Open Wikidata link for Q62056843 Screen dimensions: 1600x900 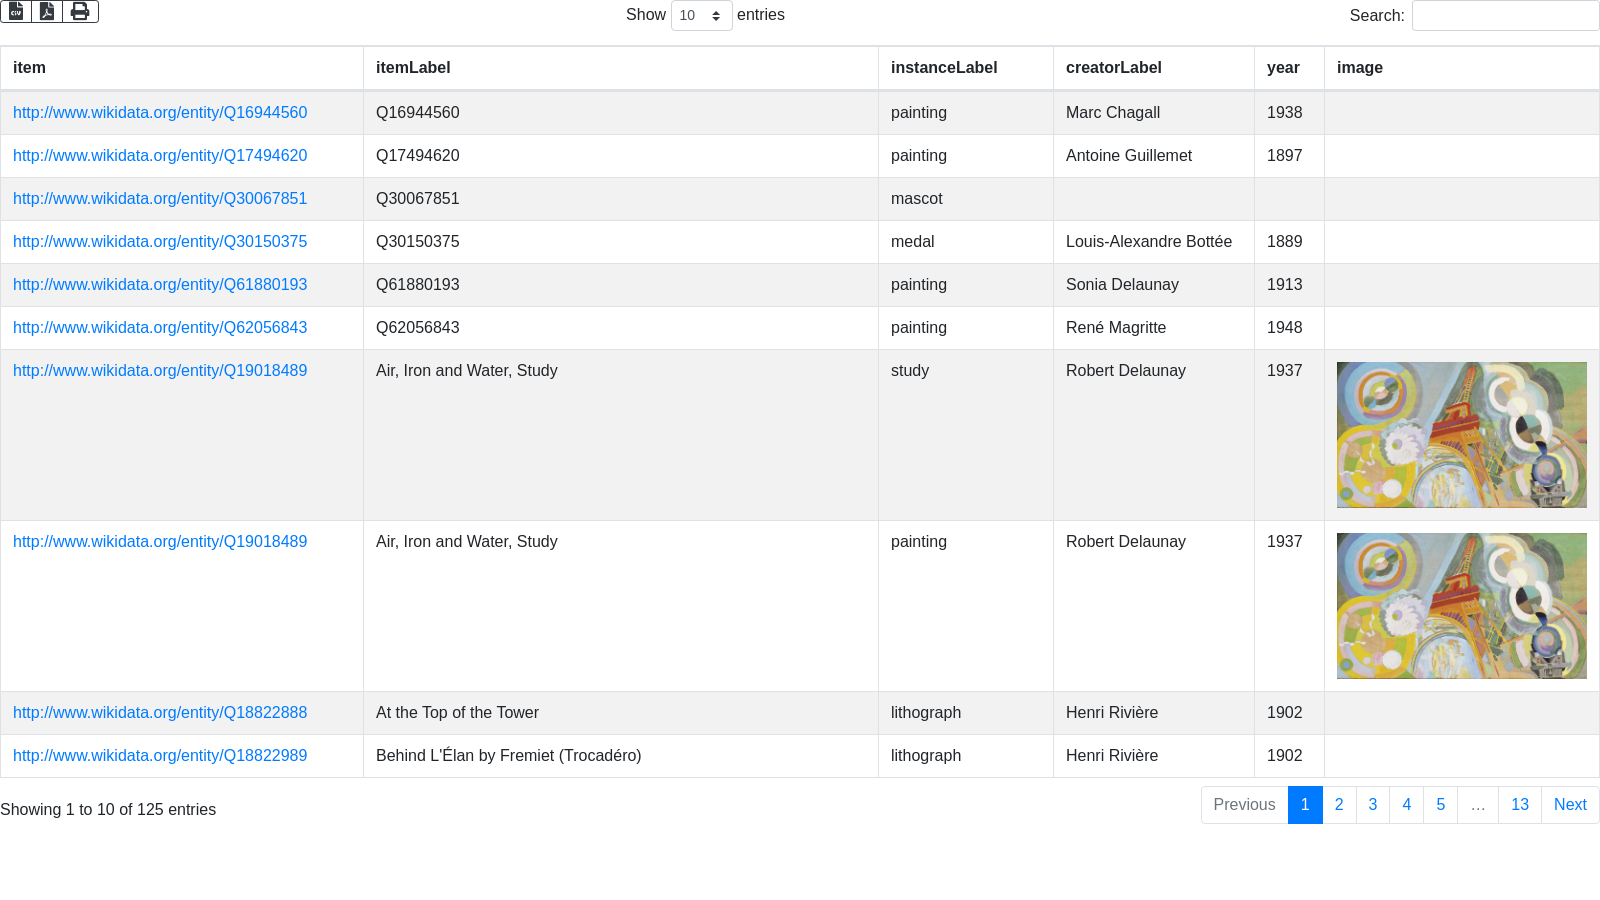tap(160, 328)
